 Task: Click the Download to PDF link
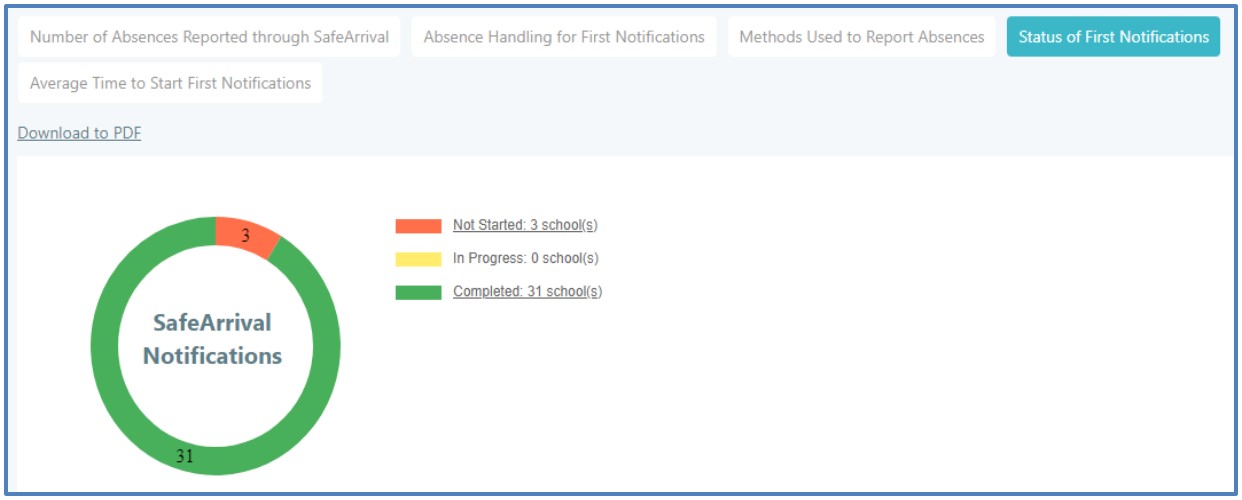point(79,133)
